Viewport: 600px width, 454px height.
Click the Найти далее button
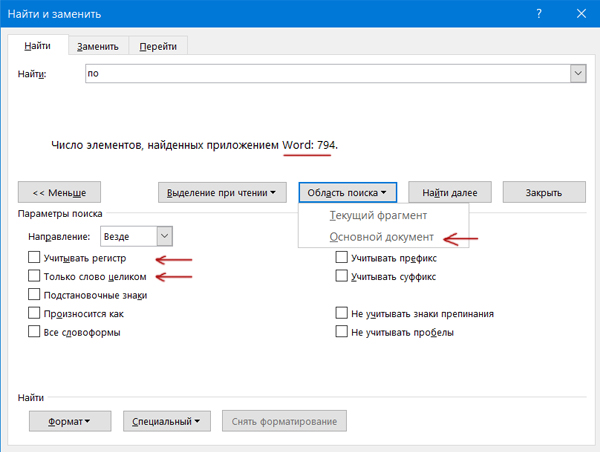(449, 192)
